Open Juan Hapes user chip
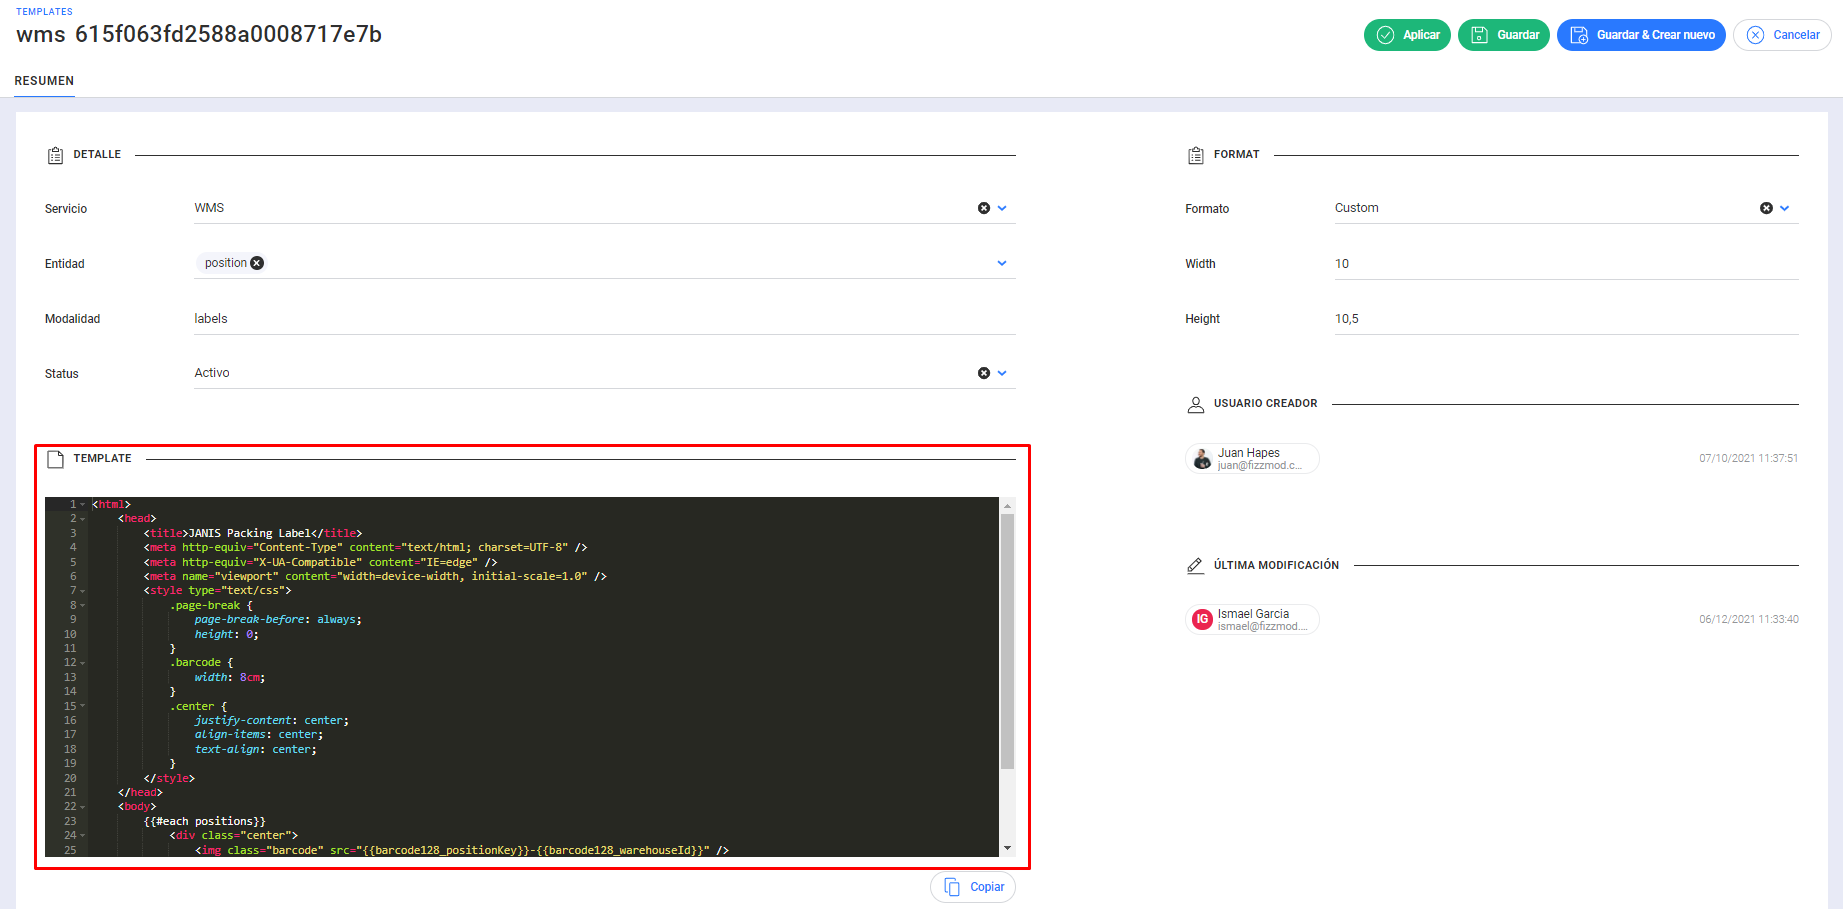The width and height of the screenshot is (1843, 909). tap(1252, 459)
